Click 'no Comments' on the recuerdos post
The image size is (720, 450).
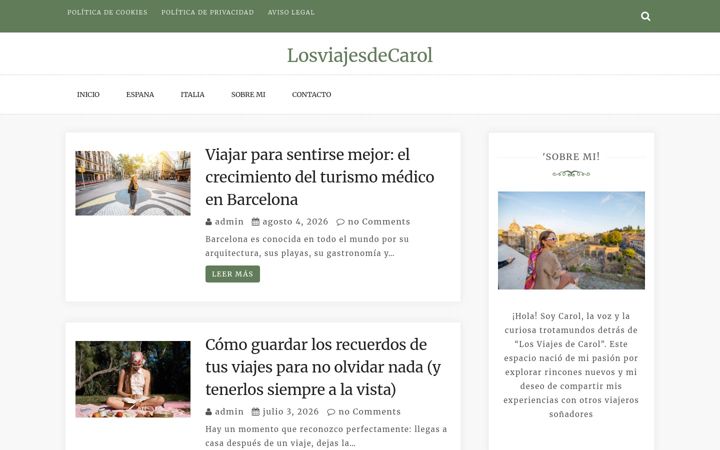[370, 412]
